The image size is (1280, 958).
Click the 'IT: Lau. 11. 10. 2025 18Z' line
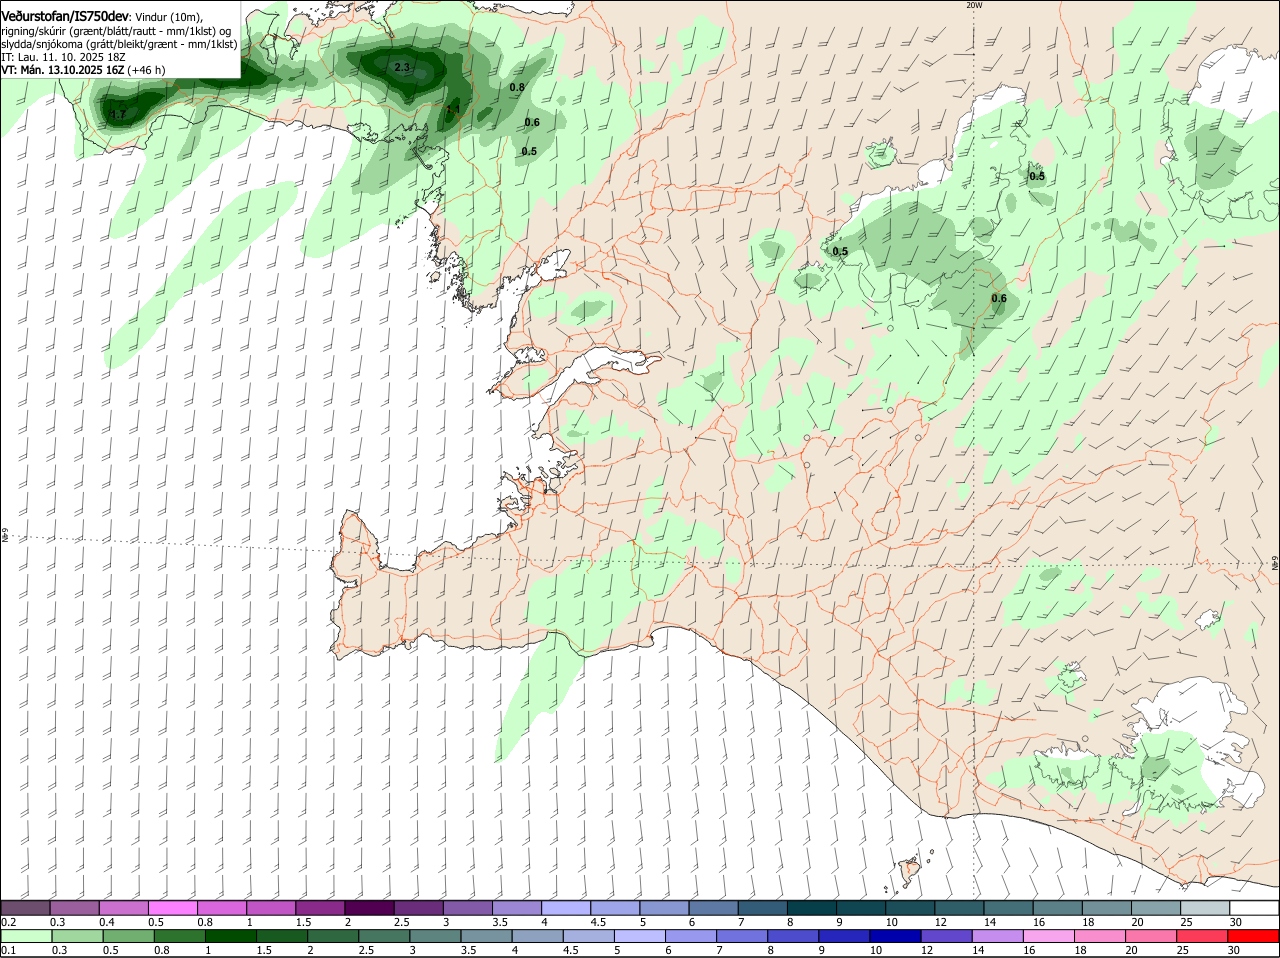click(63, 57)
